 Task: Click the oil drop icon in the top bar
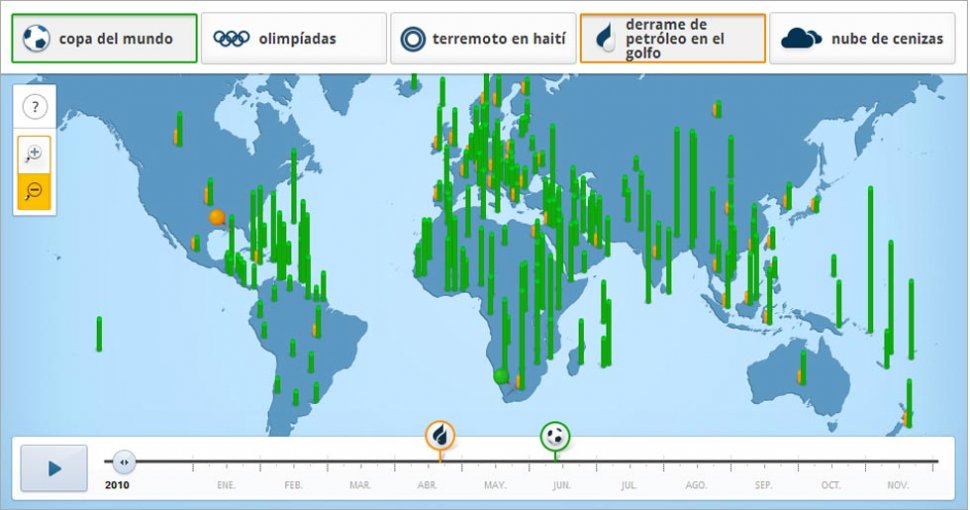604,38
